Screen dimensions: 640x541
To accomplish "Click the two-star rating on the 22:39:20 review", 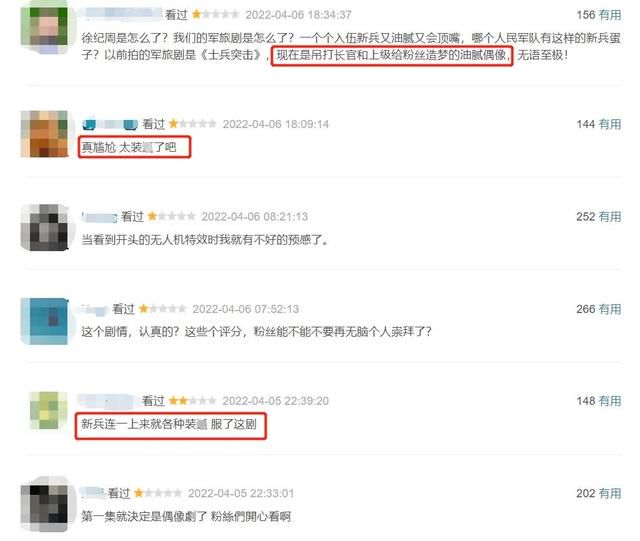I will pyautogui.click(x=192, y=401).
